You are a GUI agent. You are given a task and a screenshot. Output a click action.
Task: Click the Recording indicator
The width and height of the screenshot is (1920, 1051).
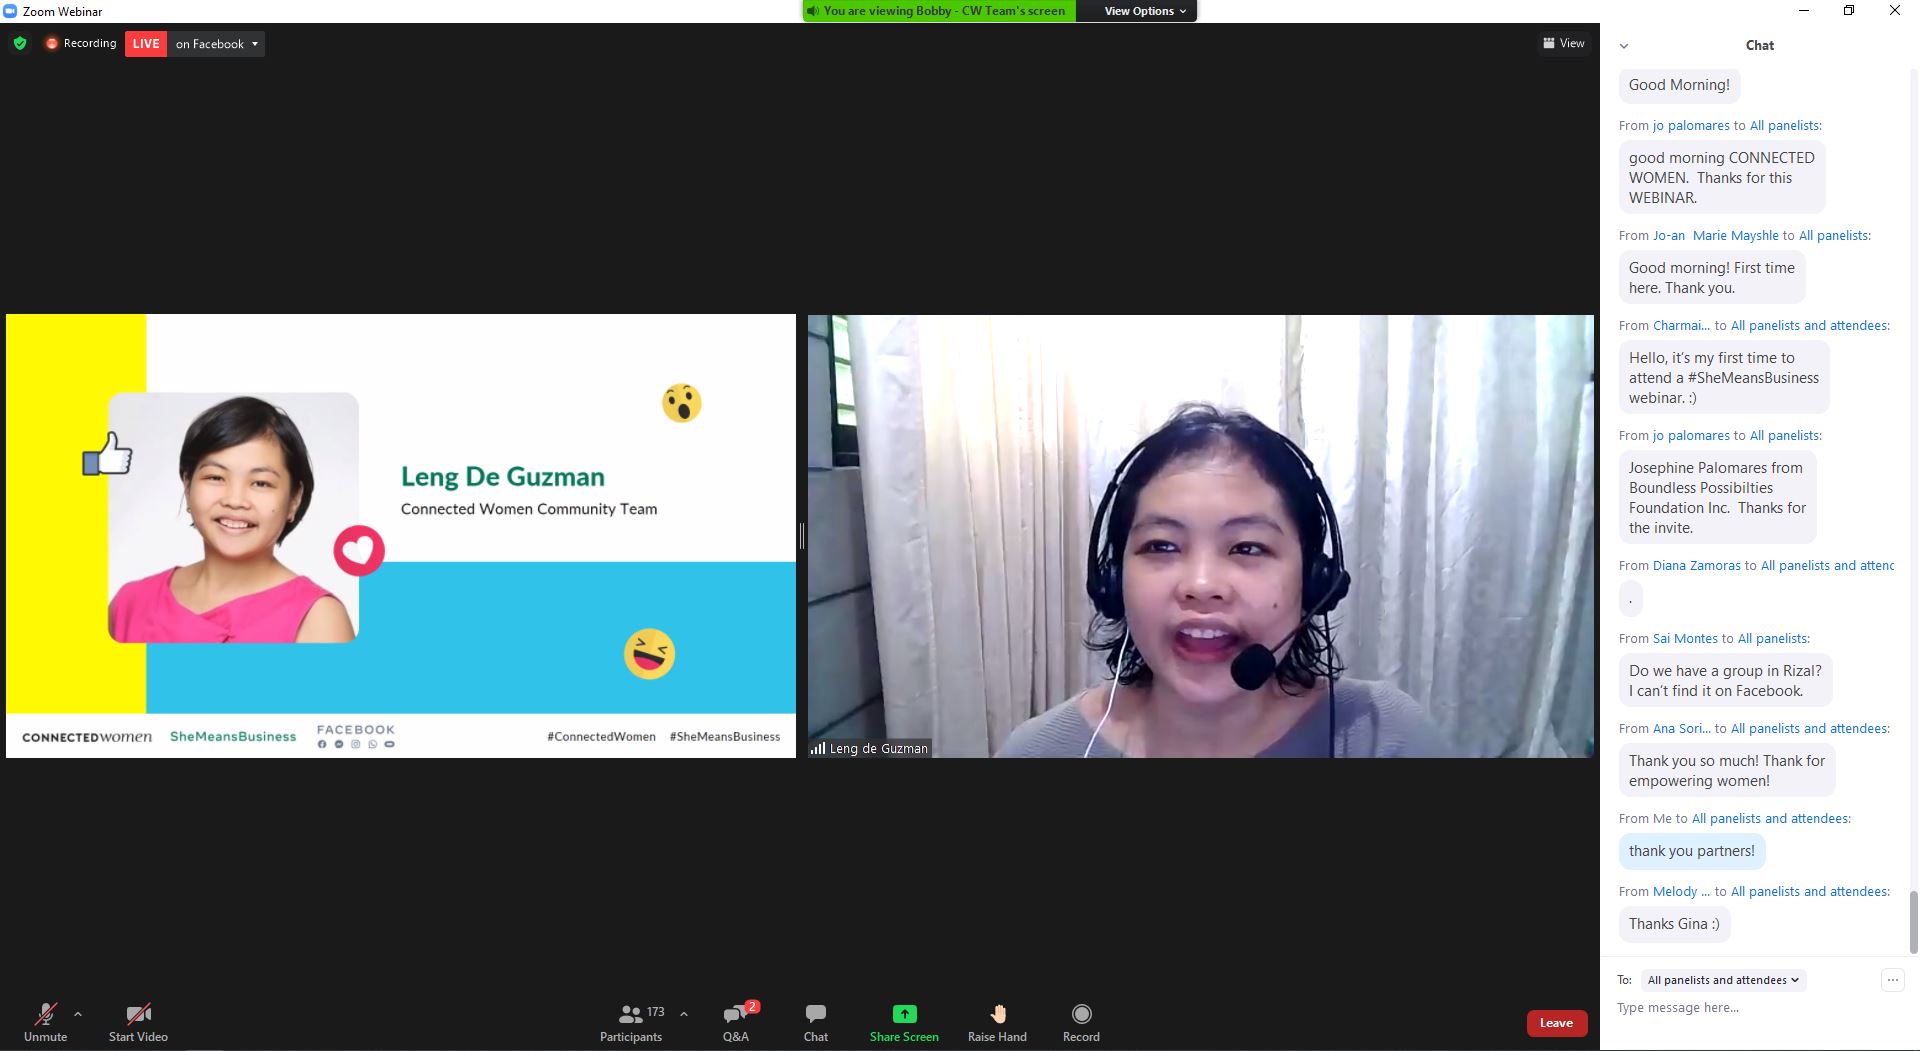[x=81, y=43]
